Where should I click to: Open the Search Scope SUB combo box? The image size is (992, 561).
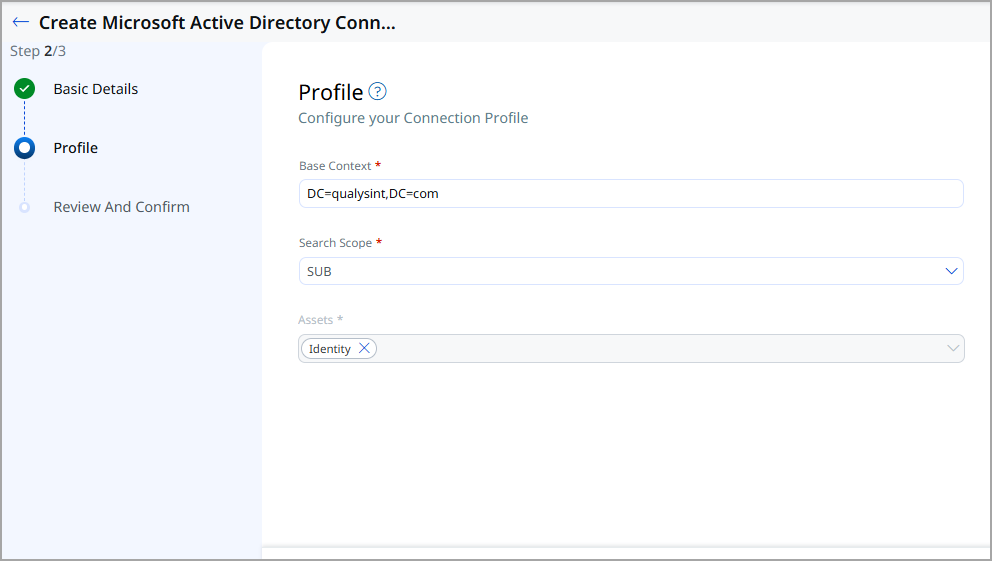click(620, 271)
